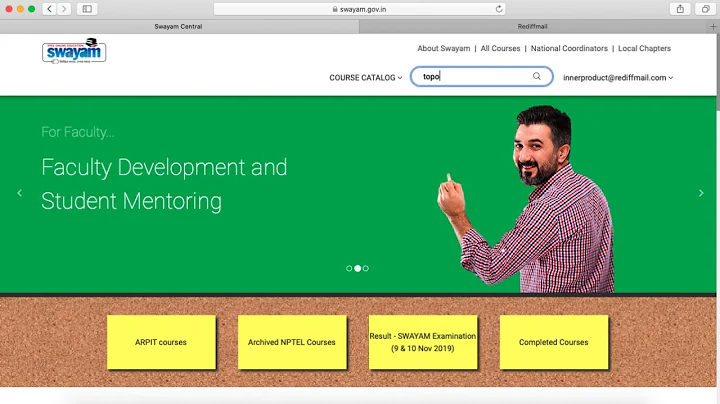720x404 pixels.
Task: Select the third carousel dot
Action: (x=366, y=269)
